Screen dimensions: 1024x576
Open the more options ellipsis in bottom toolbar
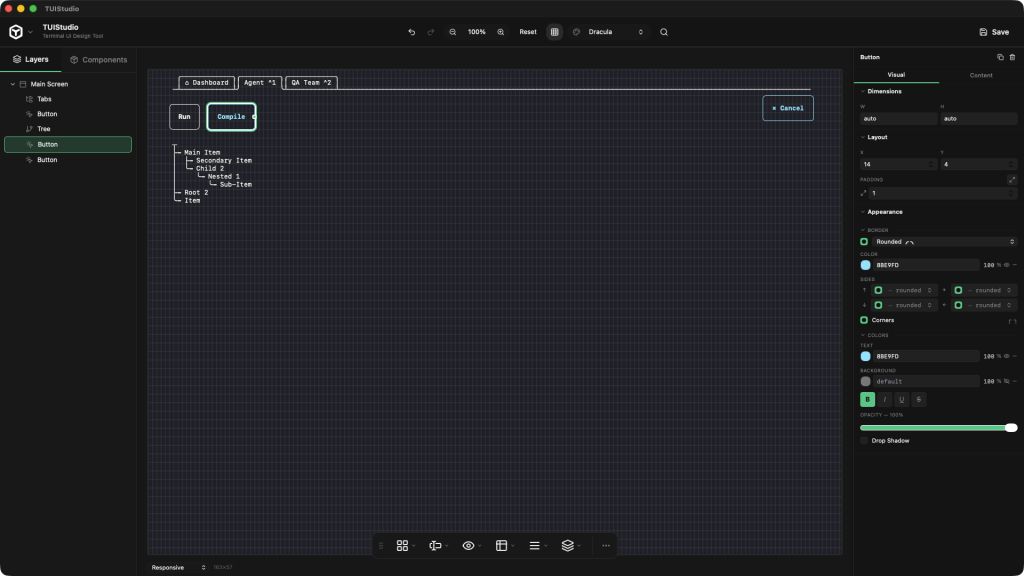pos(606,545)
